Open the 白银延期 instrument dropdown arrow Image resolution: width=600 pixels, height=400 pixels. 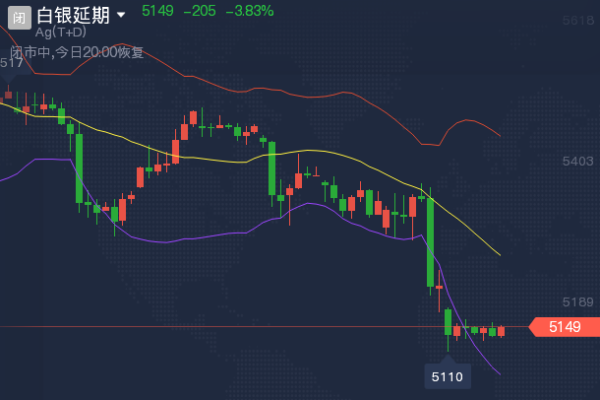point(121,15)
